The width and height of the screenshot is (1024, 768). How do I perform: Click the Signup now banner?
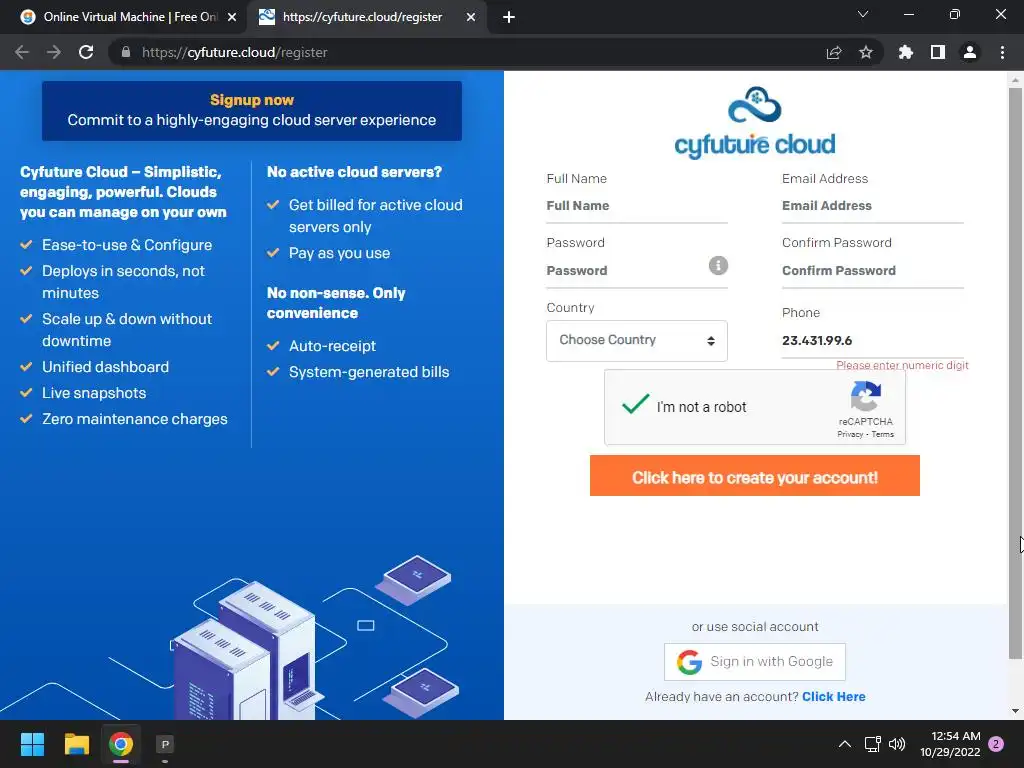coord(251,110)
